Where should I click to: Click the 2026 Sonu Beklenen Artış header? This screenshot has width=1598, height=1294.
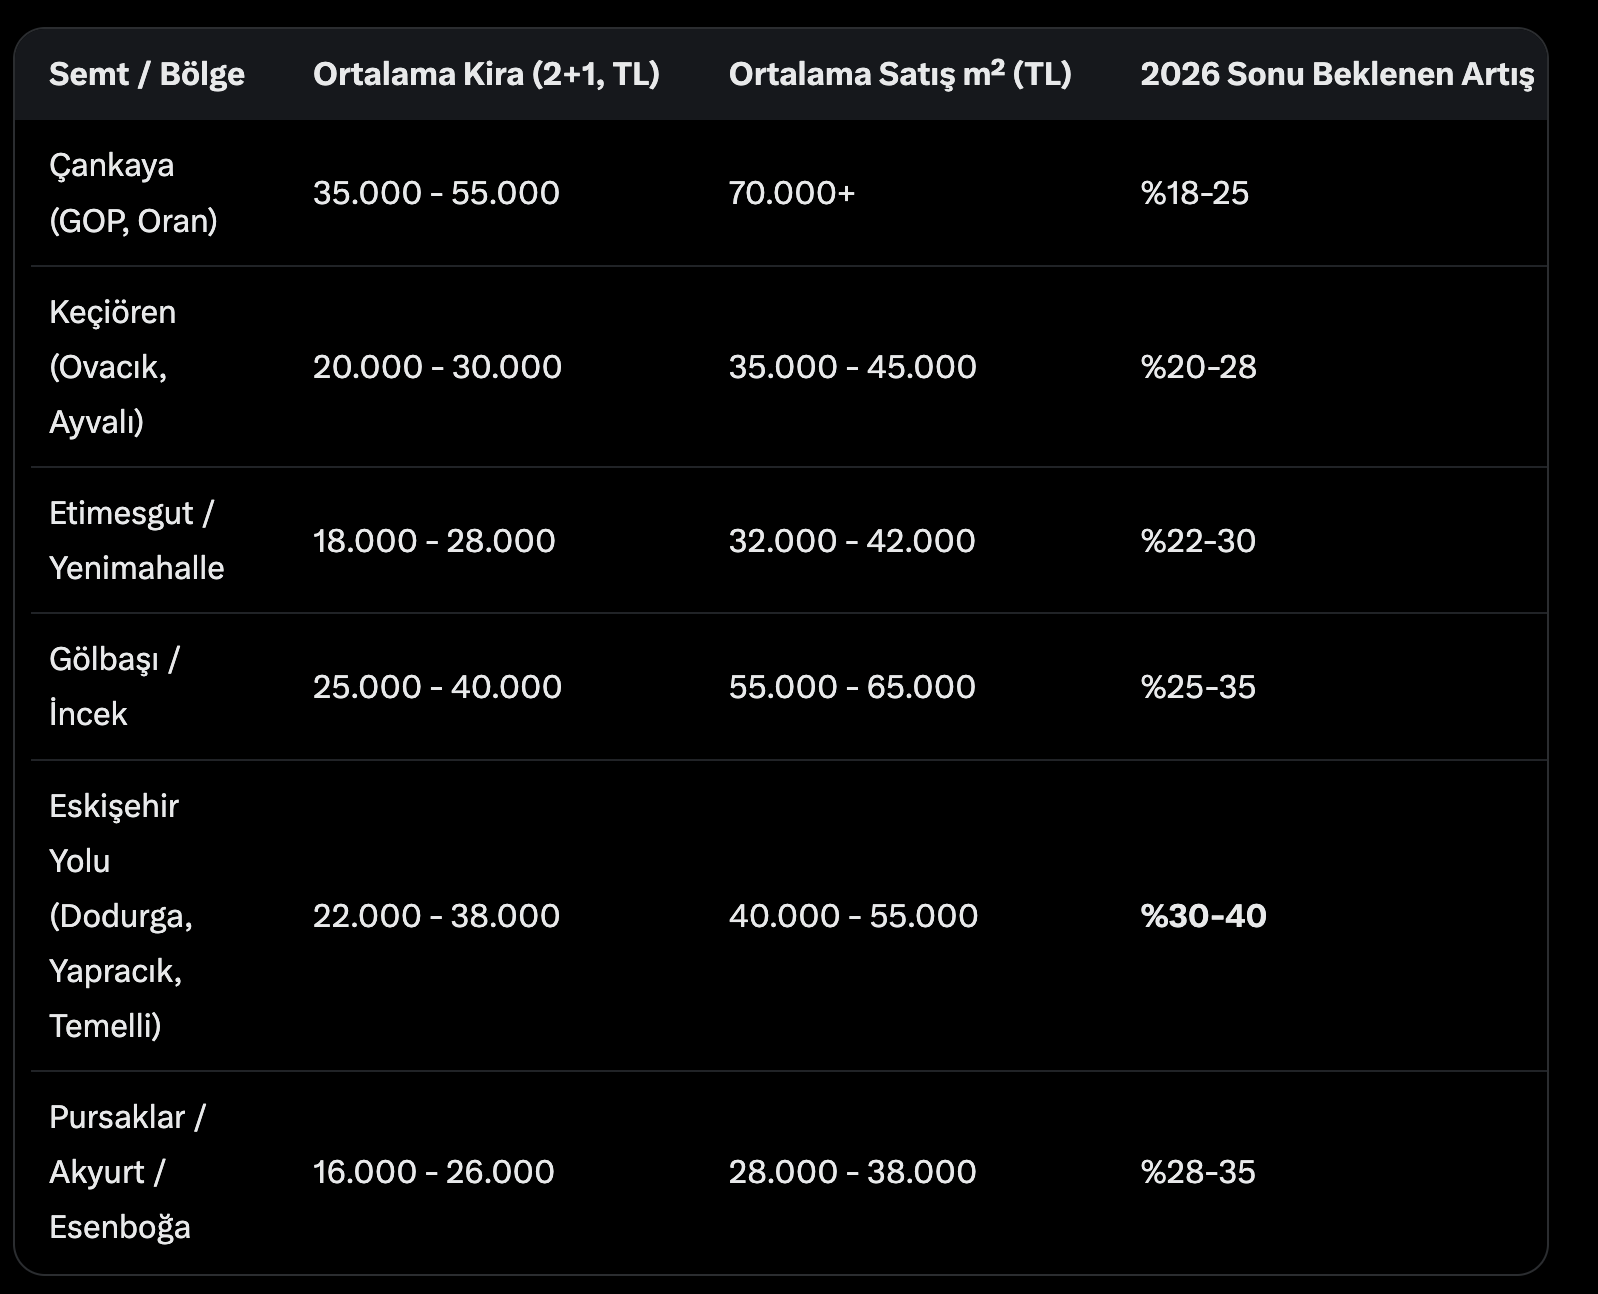pyautogui.click(x=1337, y=74)
